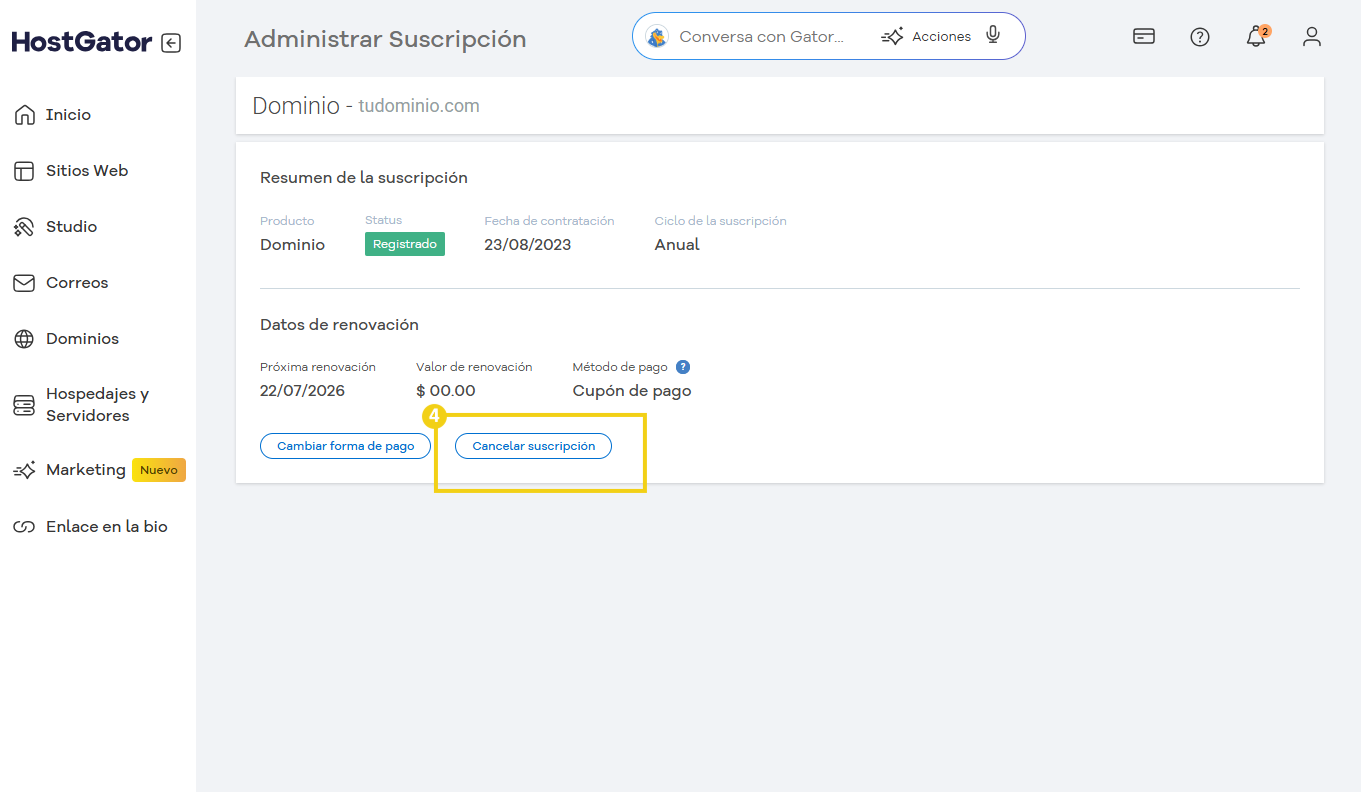The image size is (1361, 792).
Task: Select Hospedajes y Servidores
Action: [97, 405]
